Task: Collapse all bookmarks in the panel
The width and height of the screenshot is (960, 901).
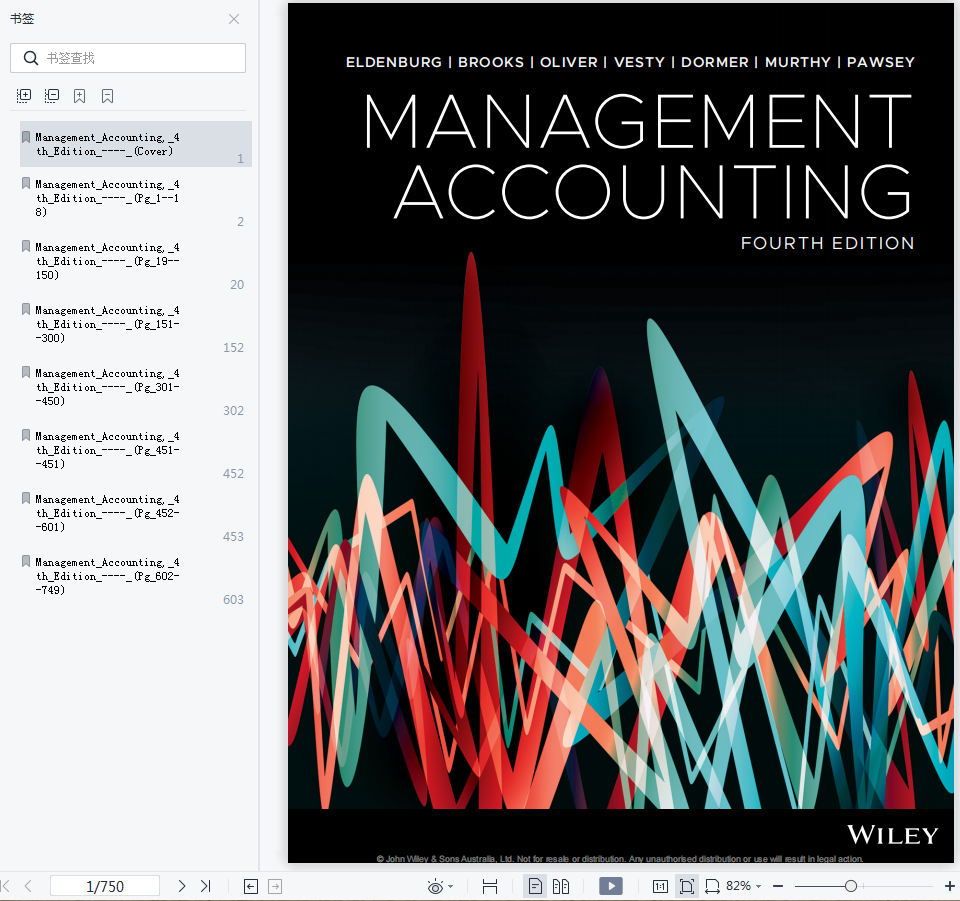Action: [52, 95]
